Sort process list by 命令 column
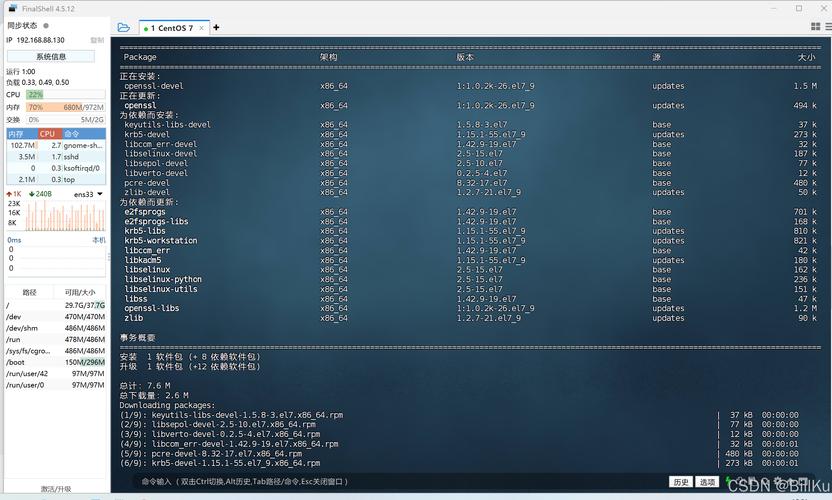This screenshot has width=832, height=500. [84, 134]
